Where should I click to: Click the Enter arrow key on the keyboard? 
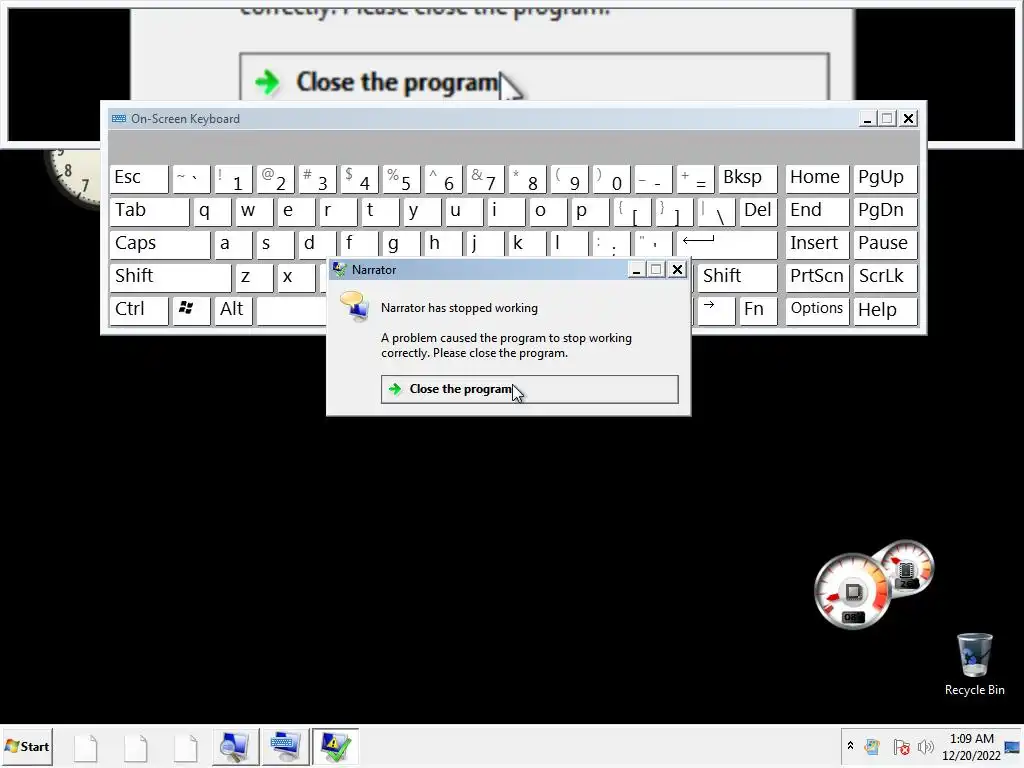(727, 244)
